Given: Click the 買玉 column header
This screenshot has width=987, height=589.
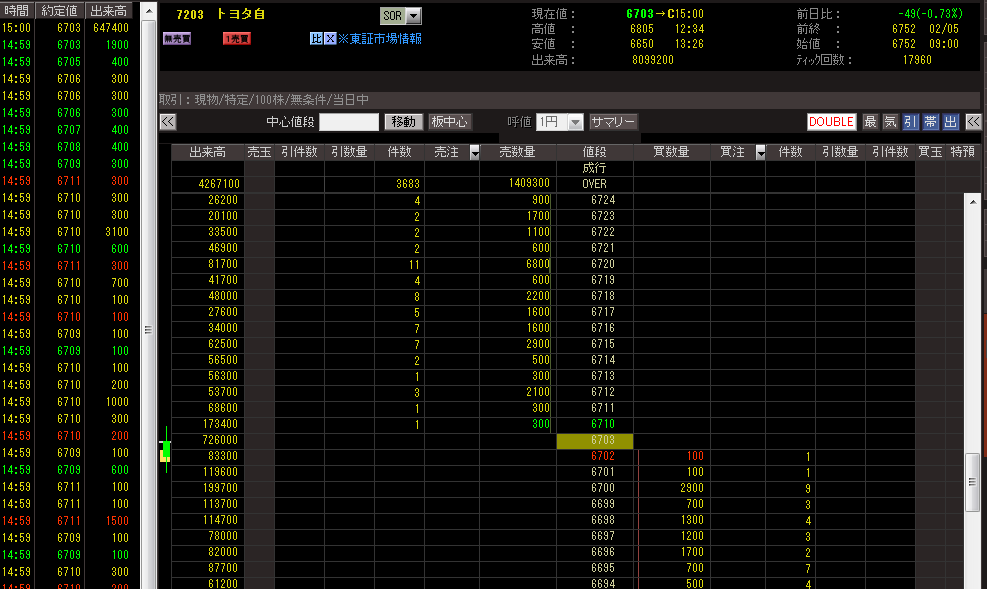Looking at the screenshot, I should pyautogui.click(x=930, y=152).
